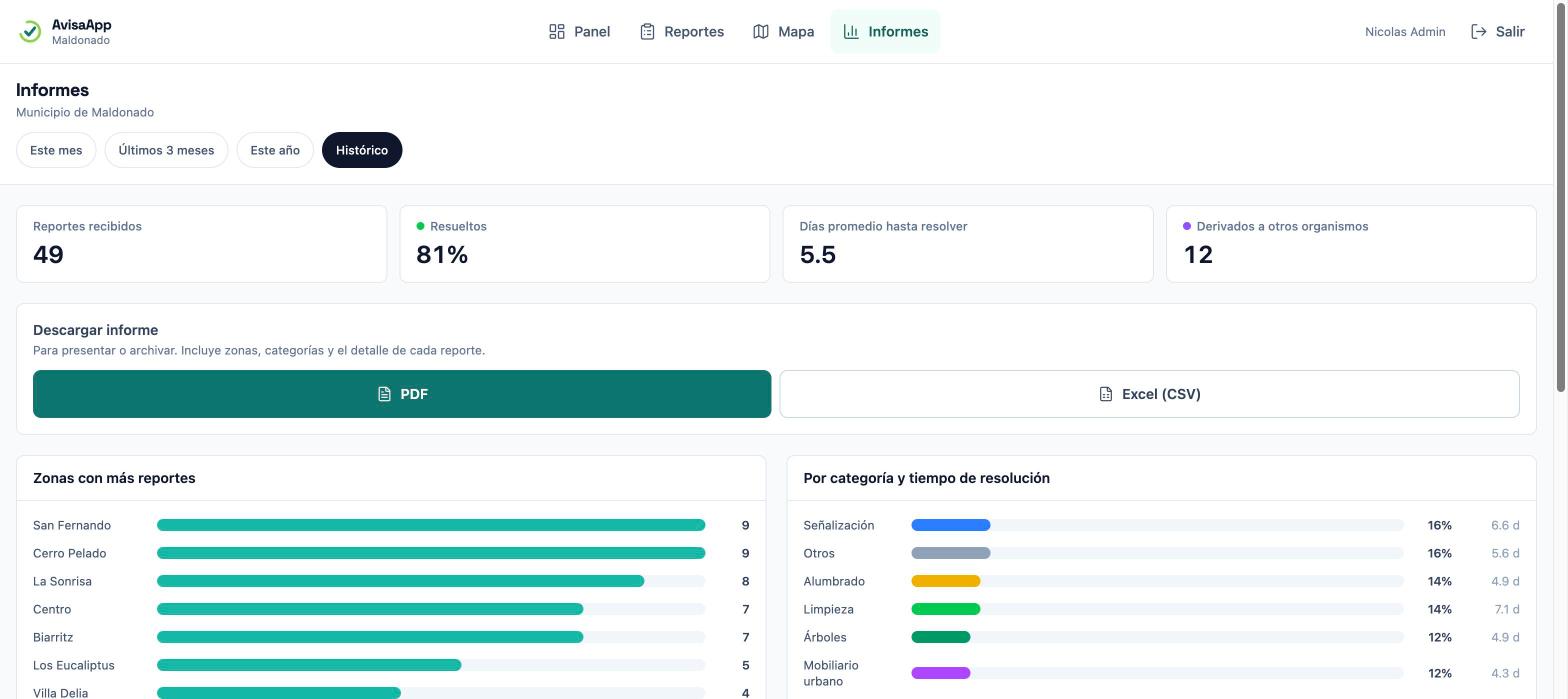Click the Derivados count 12

click(x=1198, y=255)
